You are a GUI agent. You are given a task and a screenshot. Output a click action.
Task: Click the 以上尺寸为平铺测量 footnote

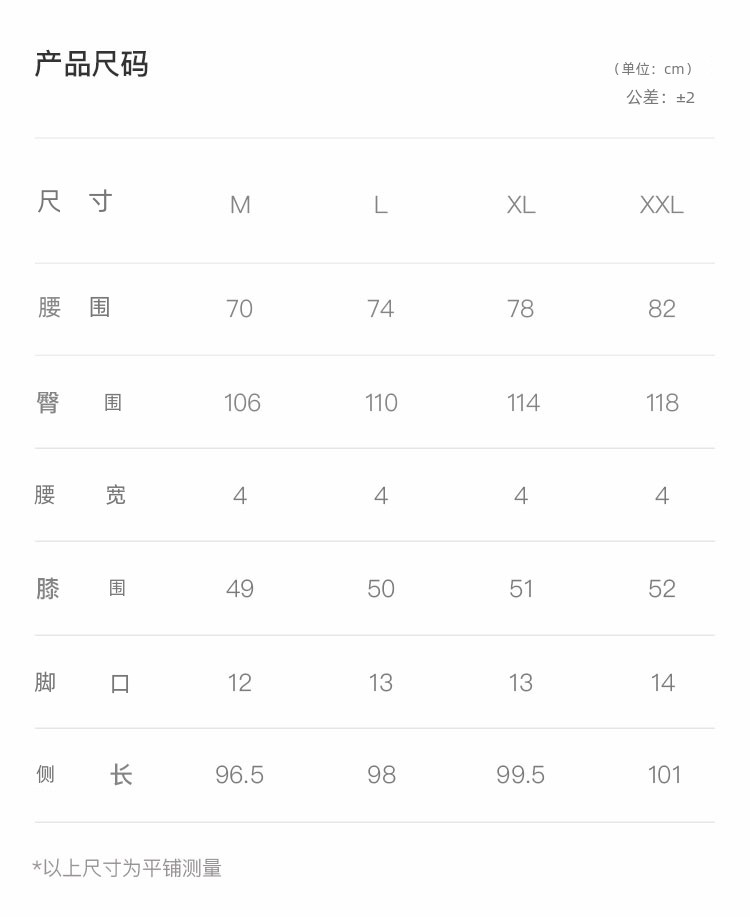point(127,868)
